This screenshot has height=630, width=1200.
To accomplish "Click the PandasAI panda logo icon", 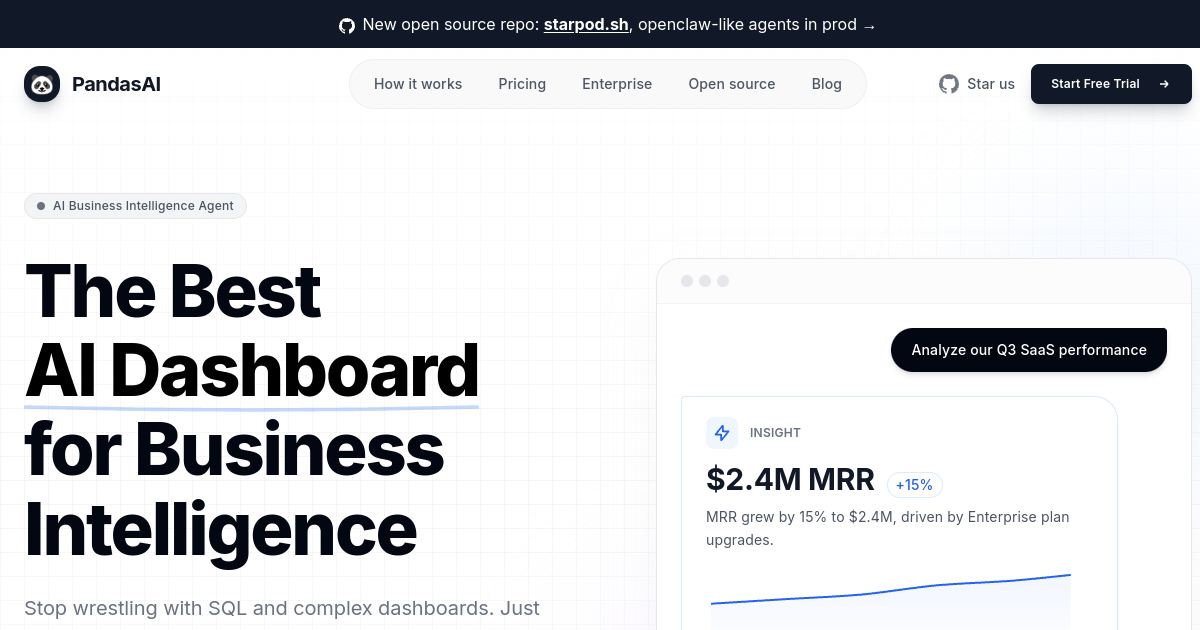I will [42, 84].
